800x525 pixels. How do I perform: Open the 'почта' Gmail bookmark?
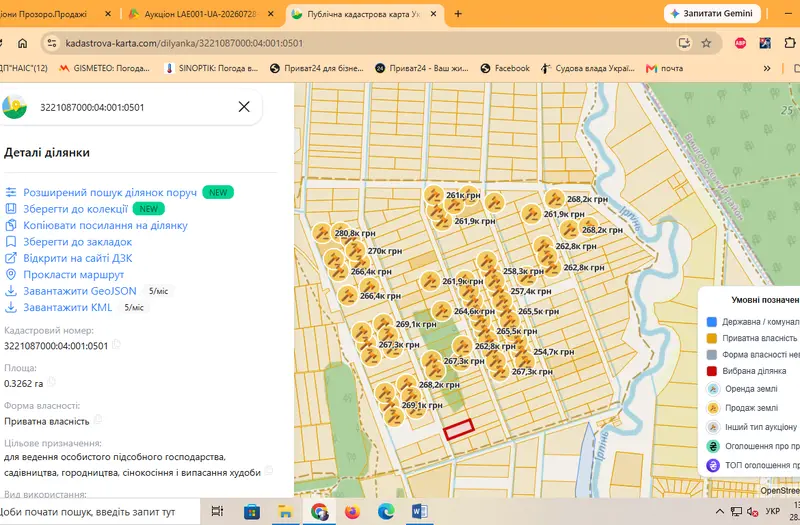tap(664, 68)
